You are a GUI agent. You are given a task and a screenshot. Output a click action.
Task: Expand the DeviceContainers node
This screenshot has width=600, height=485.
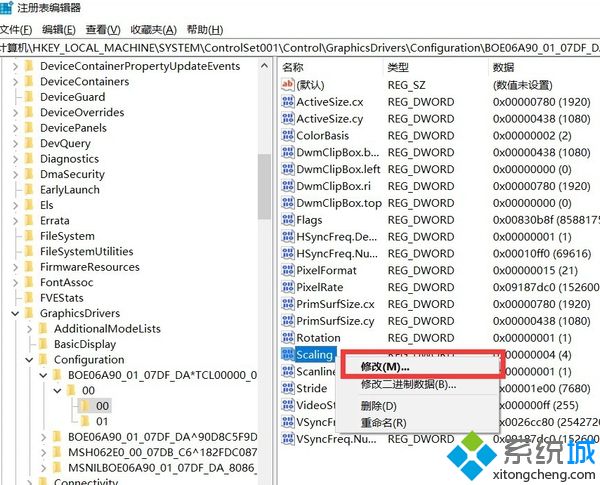(x=15, y=82)
